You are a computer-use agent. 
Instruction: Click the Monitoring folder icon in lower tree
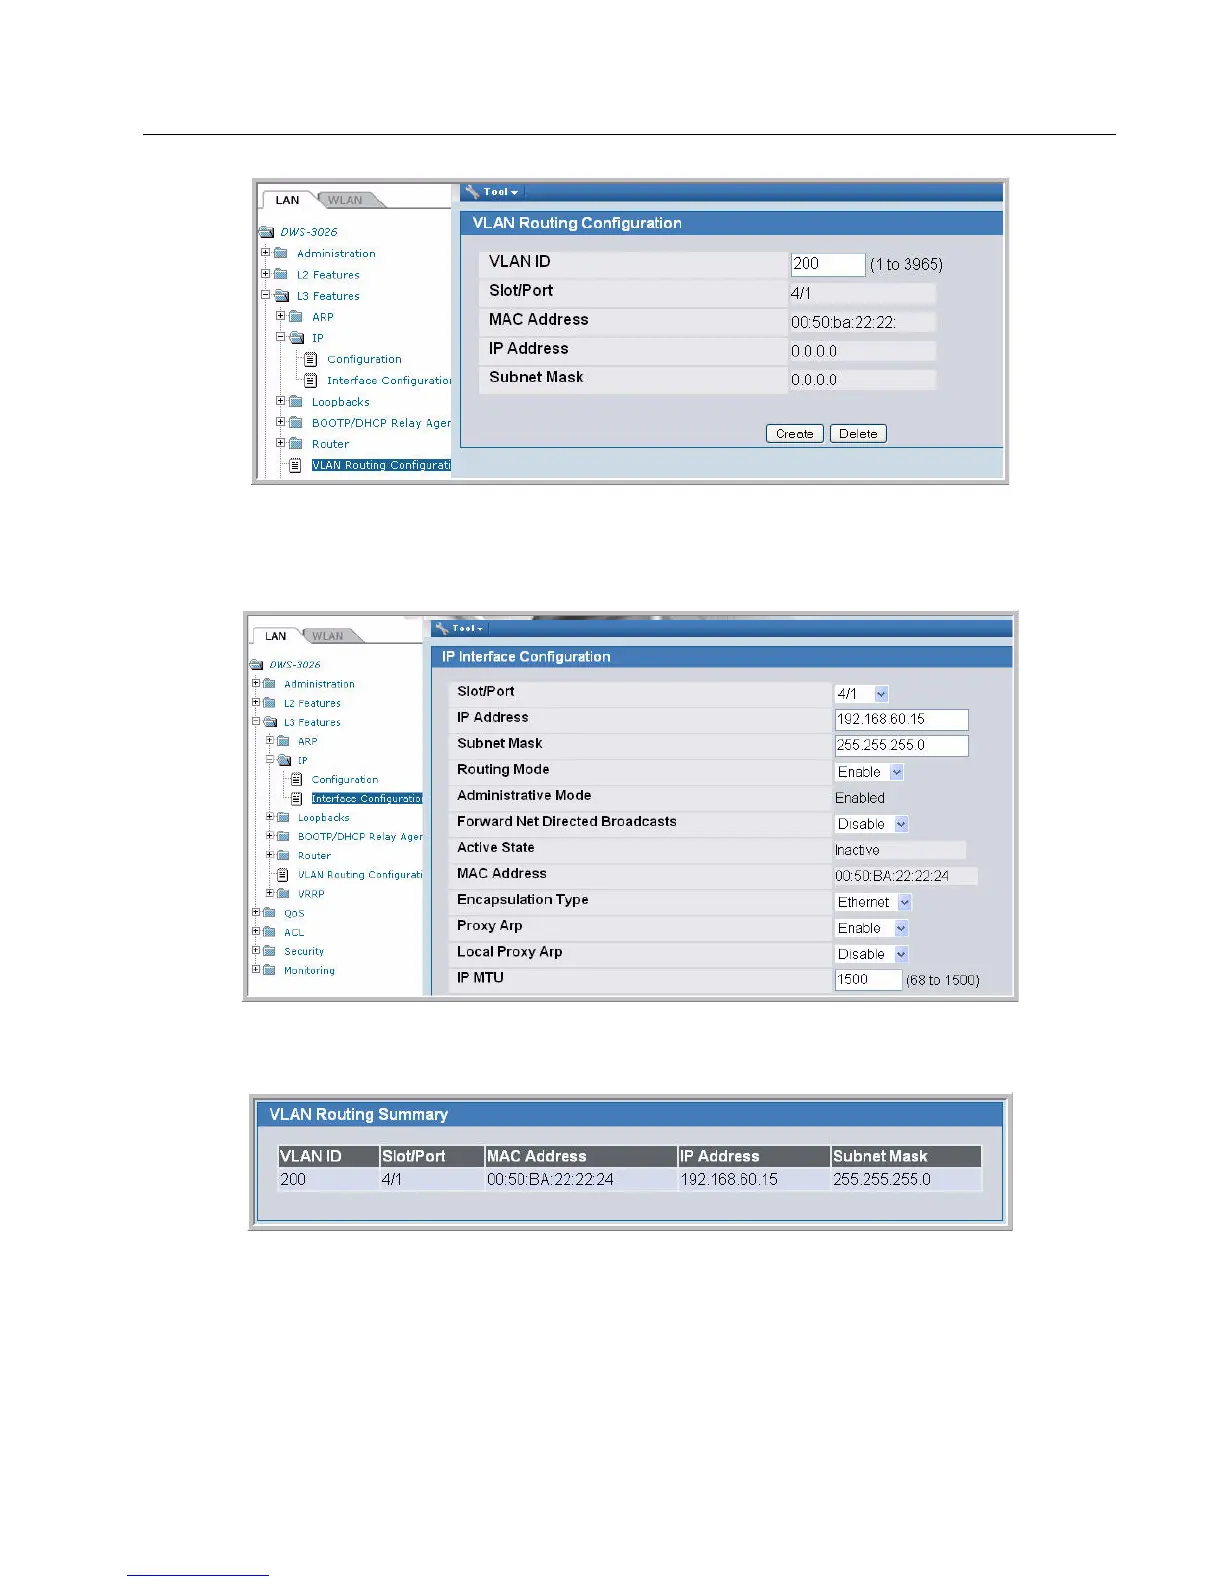[269, 970]
